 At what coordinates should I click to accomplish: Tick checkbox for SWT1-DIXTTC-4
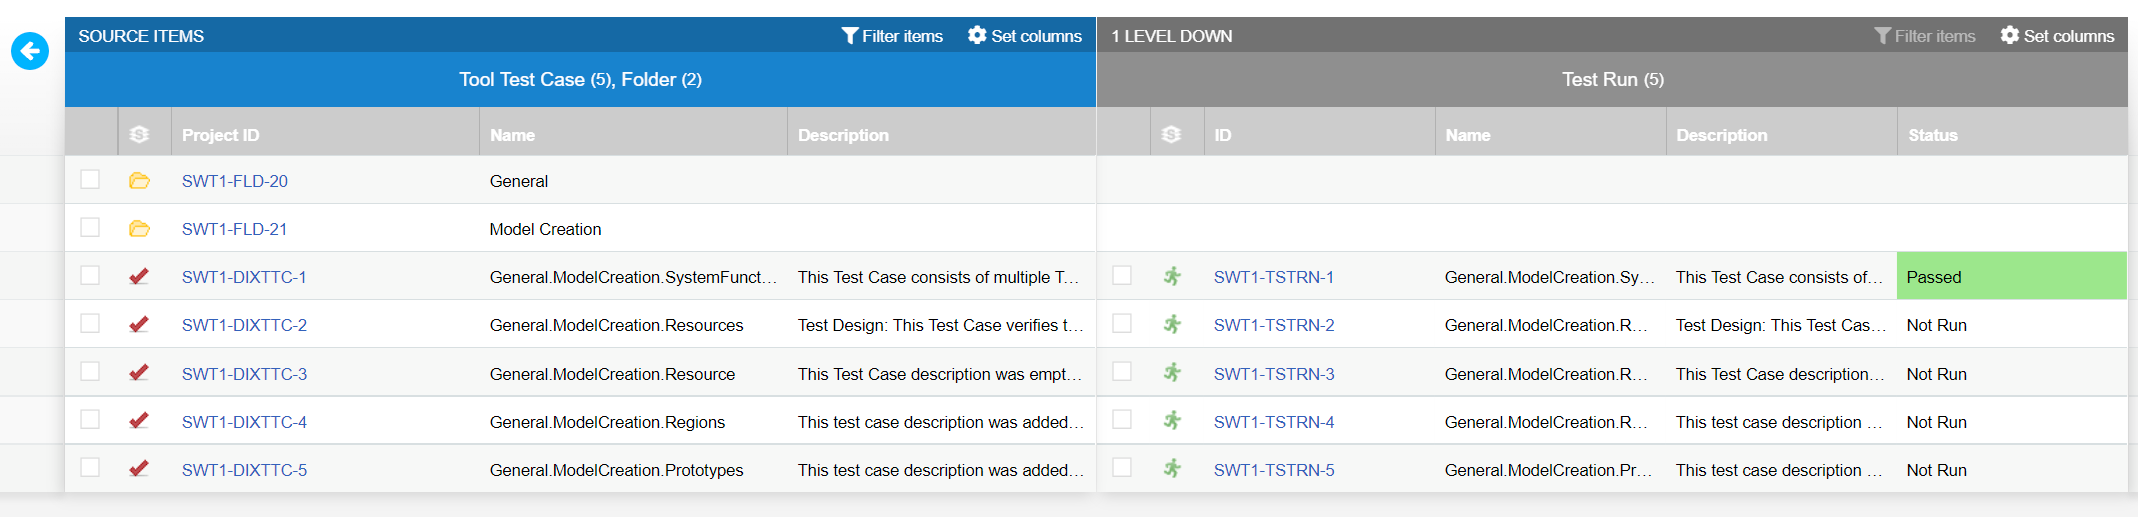coord(90,419)
